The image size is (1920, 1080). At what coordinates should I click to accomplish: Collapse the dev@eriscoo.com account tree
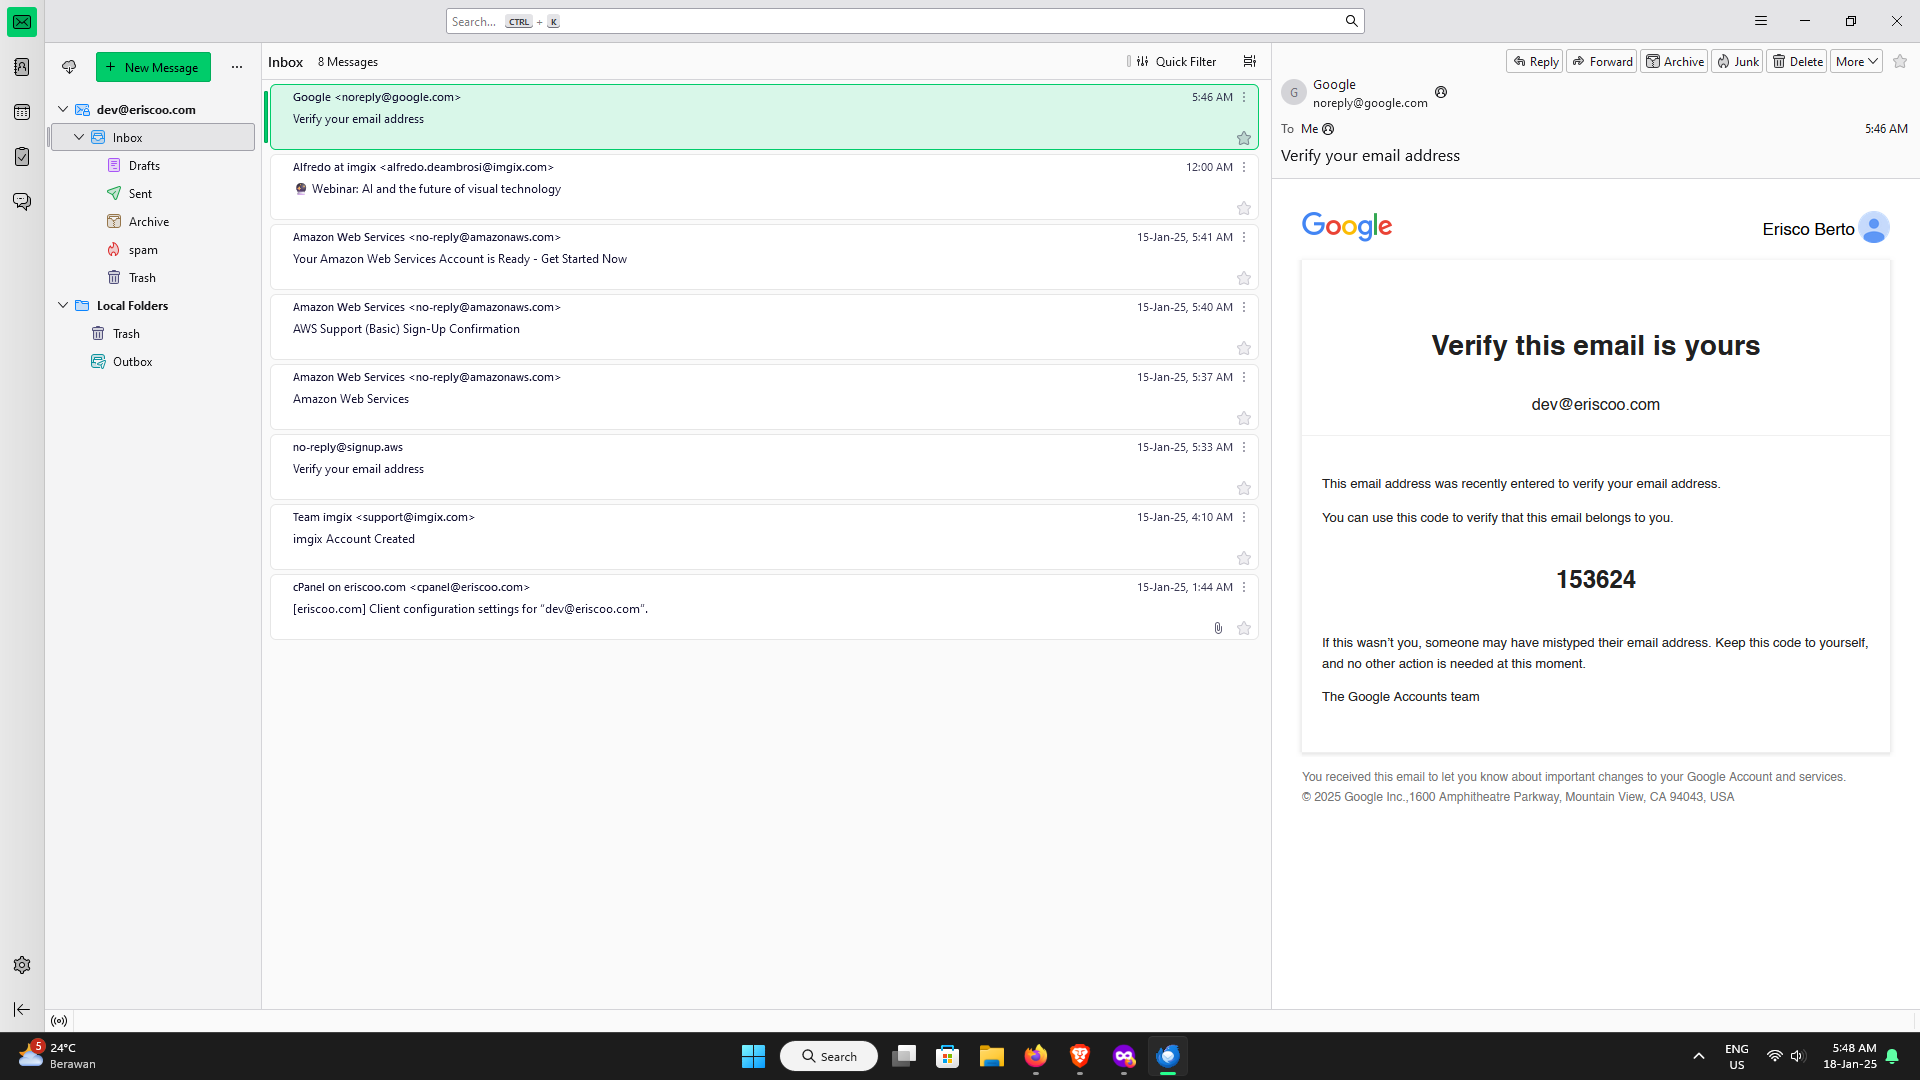tap(63, 109)
